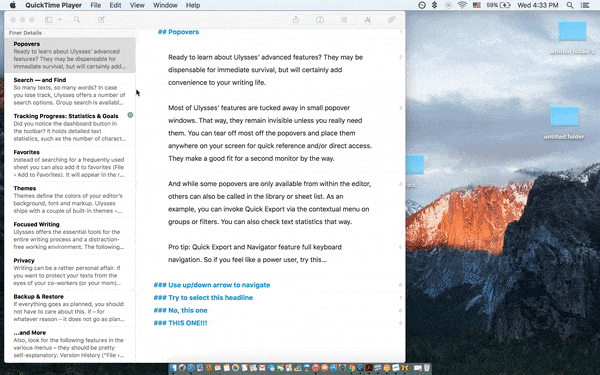The height and width of the screenshot is (375, 600).
Task: Open Spotlight search in menu bar
Action: click(570, 5)
